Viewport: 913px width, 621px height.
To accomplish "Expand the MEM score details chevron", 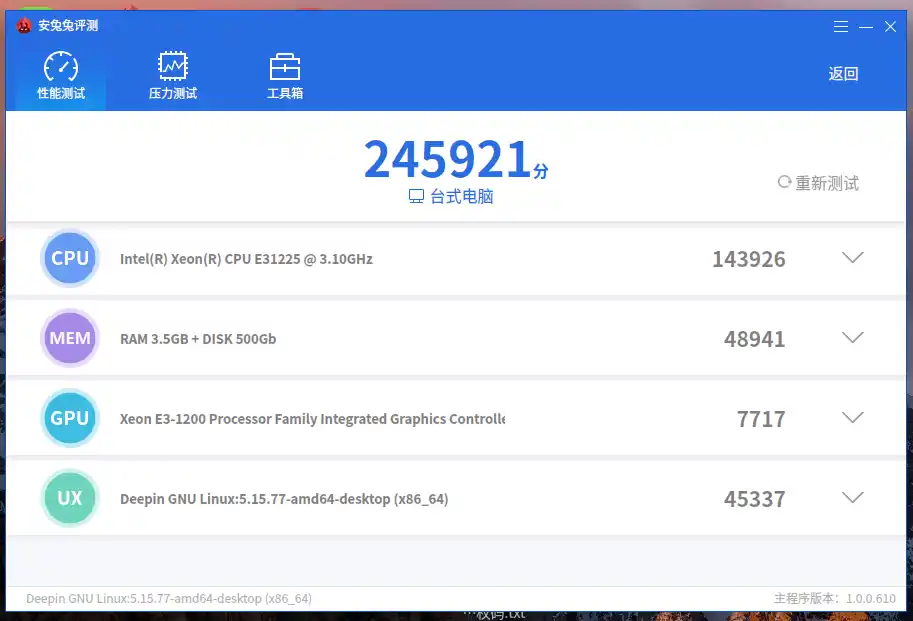I will tap(852, 338).
